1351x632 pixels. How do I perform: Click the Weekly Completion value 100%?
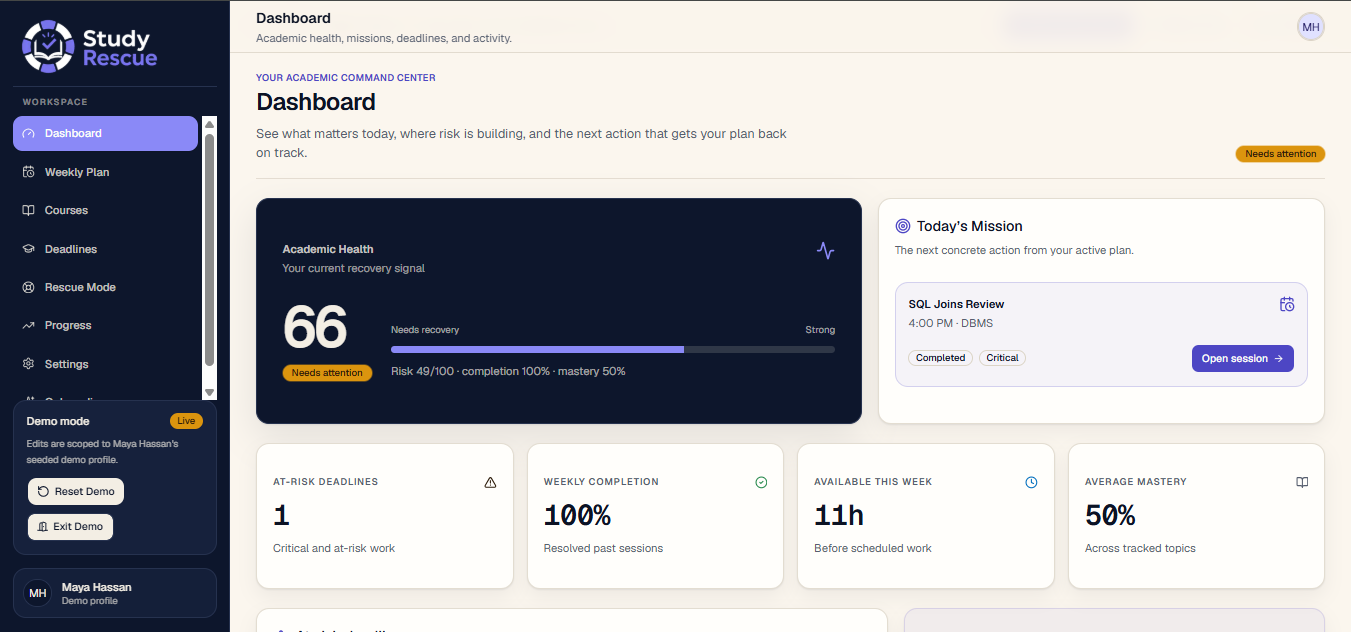tap(577, 516)
